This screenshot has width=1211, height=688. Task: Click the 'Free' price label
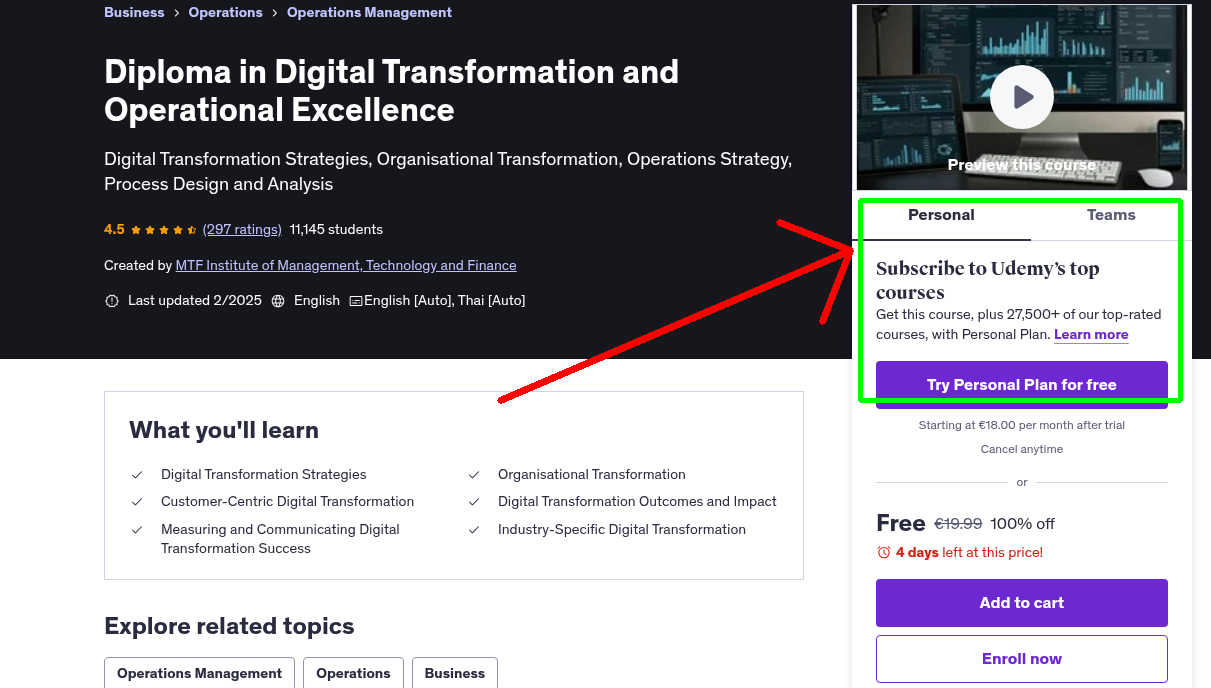(901, 523)
